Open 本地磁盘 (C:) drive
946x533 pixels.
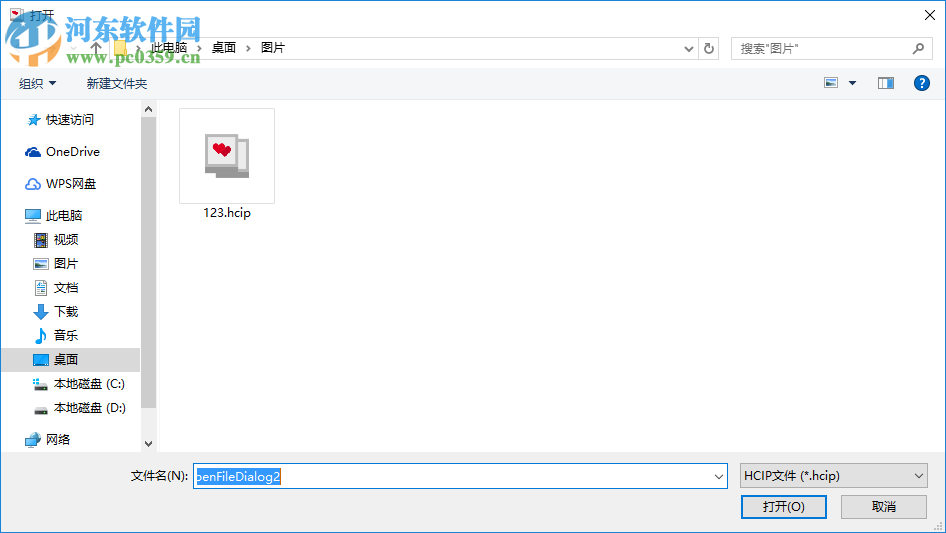(x=89, y=384)
